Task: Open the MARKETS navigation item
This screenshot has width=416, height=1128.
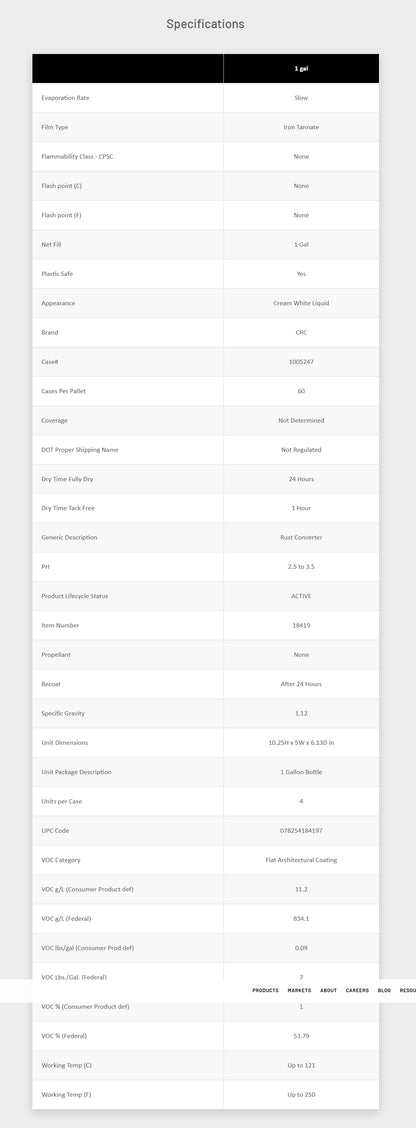Action: pyautogui.click(x=299, y=991)
